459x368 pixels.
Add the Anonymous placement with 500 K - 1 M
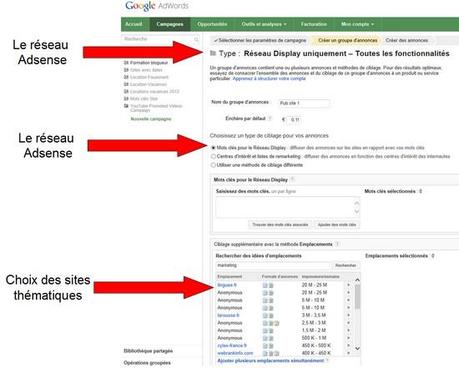(349, 338)
